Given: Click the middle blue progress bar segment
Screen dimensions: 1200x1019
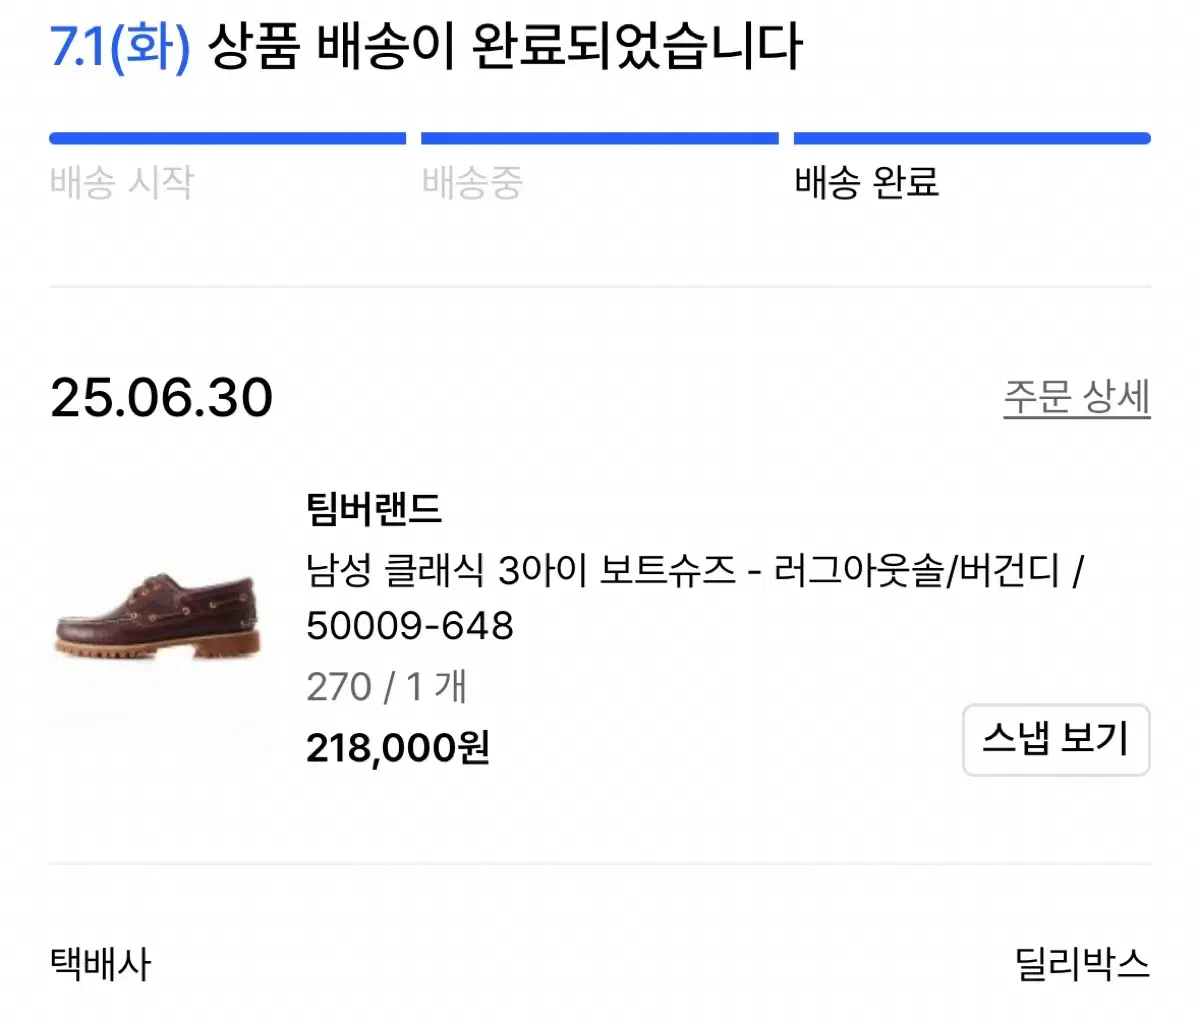Looking at the screenshot, I should (x=600, y=137).
